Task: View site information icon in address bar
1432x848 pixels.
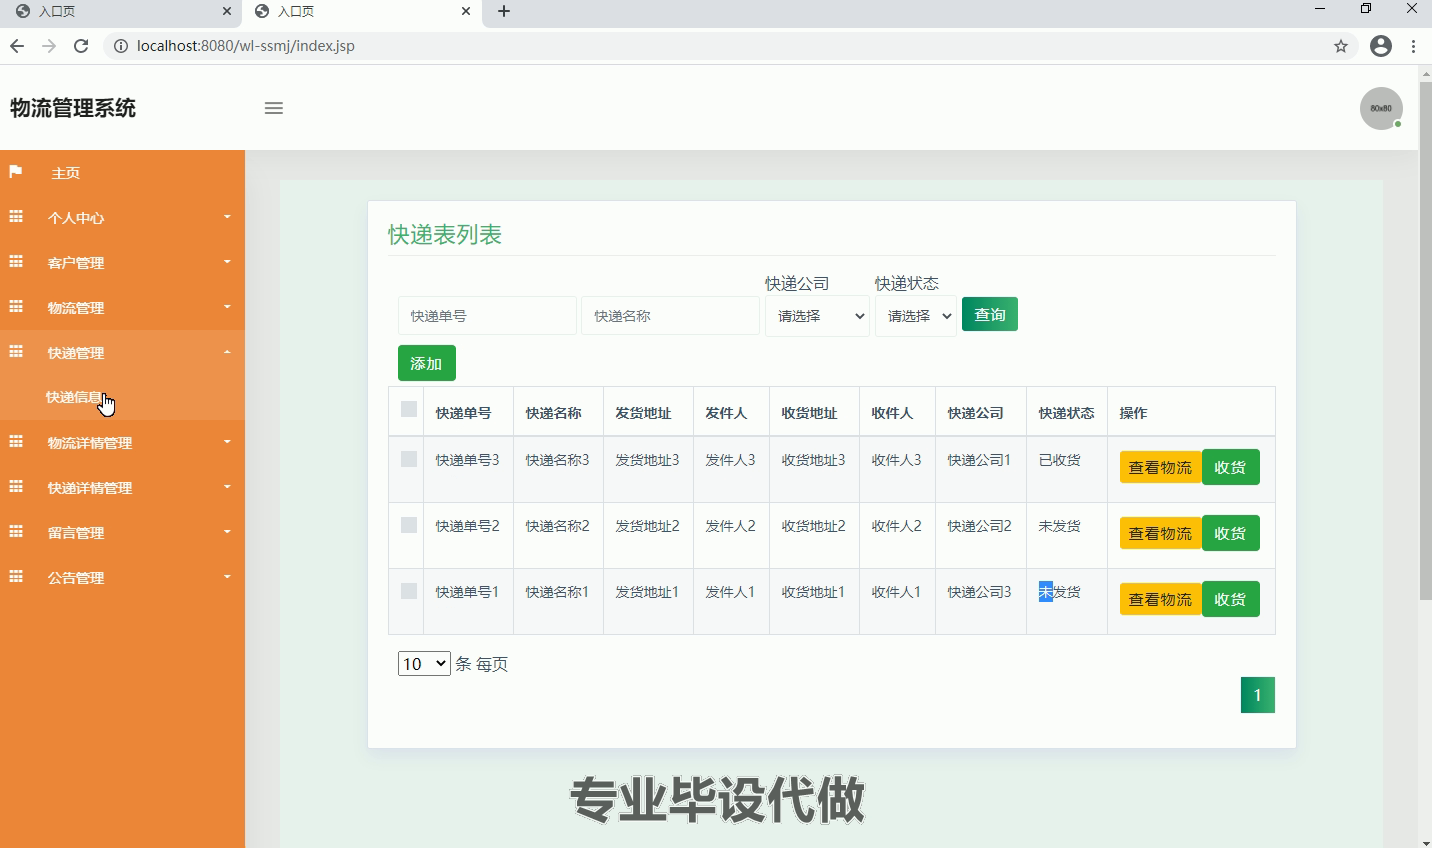Action: pyautogui.click(x=121, y=46)
